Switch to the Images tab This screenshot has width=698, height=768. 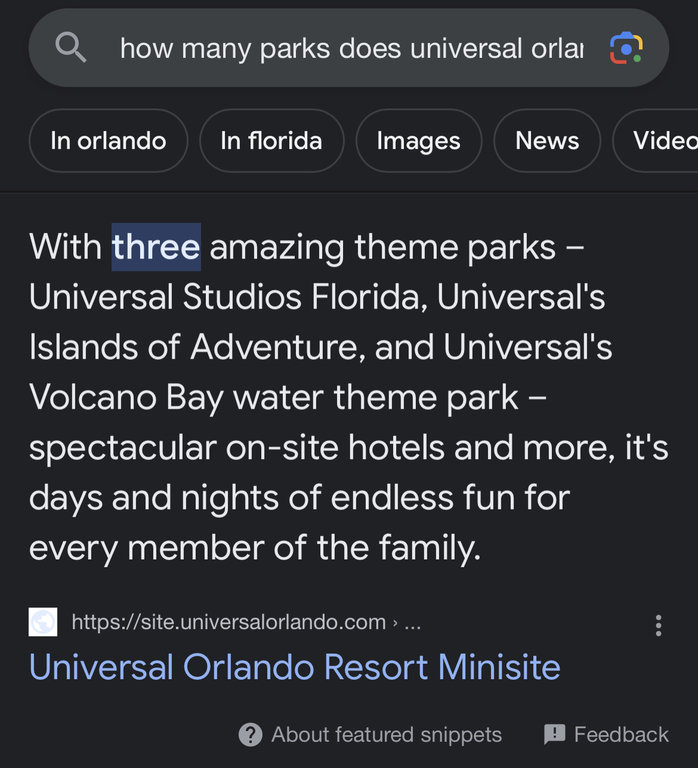[x=418, y=141]
